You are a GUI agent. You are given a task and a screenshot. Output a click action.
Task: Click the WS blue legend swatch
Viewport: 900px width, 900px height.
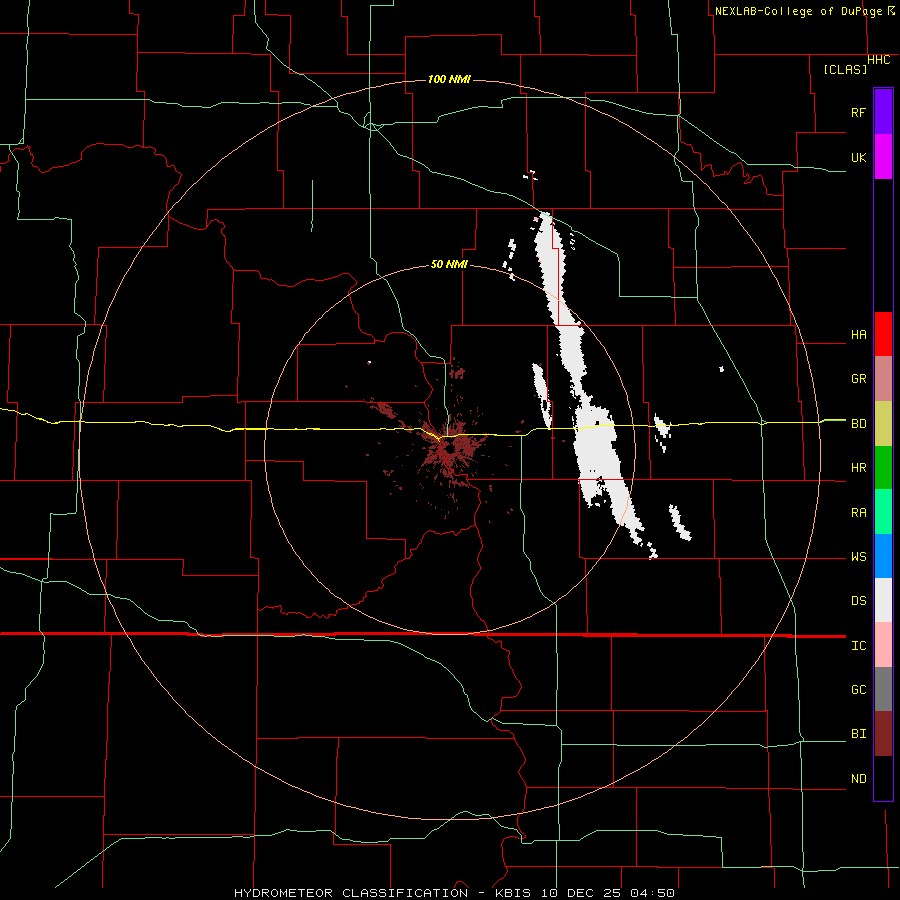click(x=883, y=556)
